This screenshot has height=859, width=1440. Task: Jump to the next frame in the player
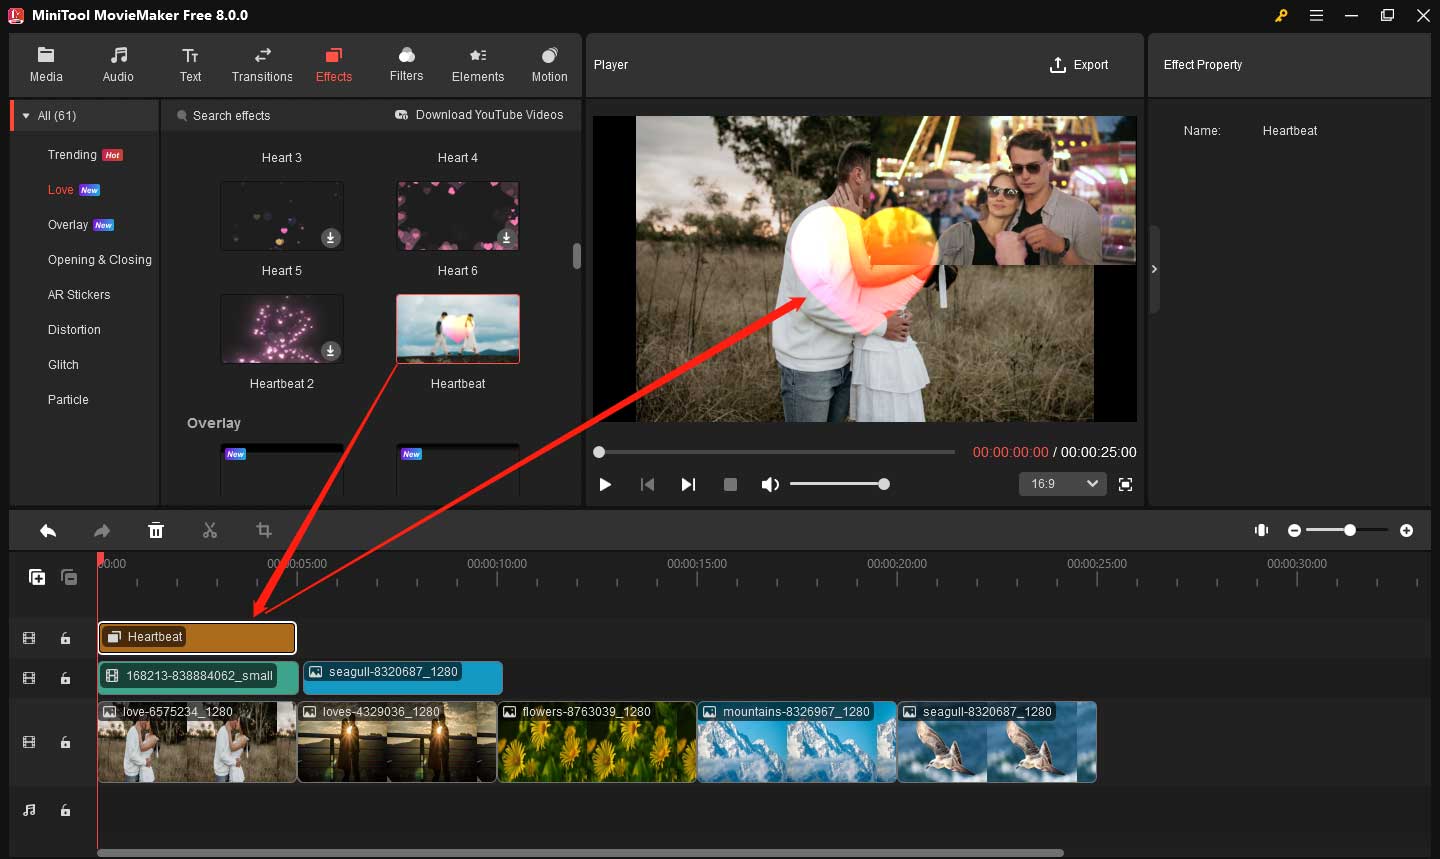coord(688,484)
